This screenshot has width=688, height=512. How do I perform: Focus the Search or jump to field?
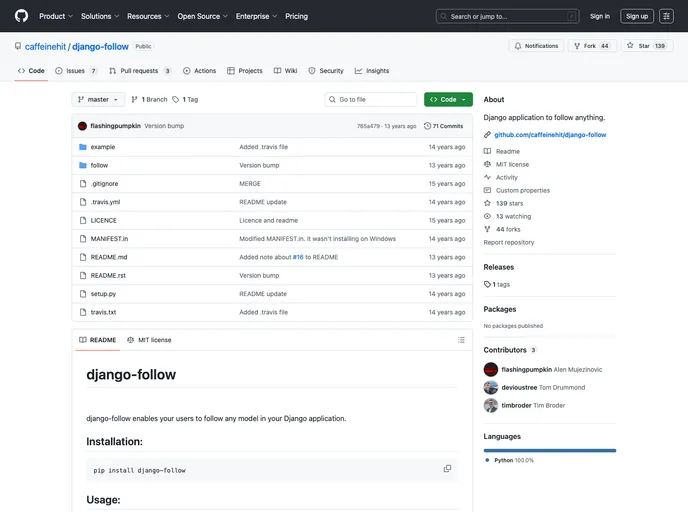click(508, 16)
